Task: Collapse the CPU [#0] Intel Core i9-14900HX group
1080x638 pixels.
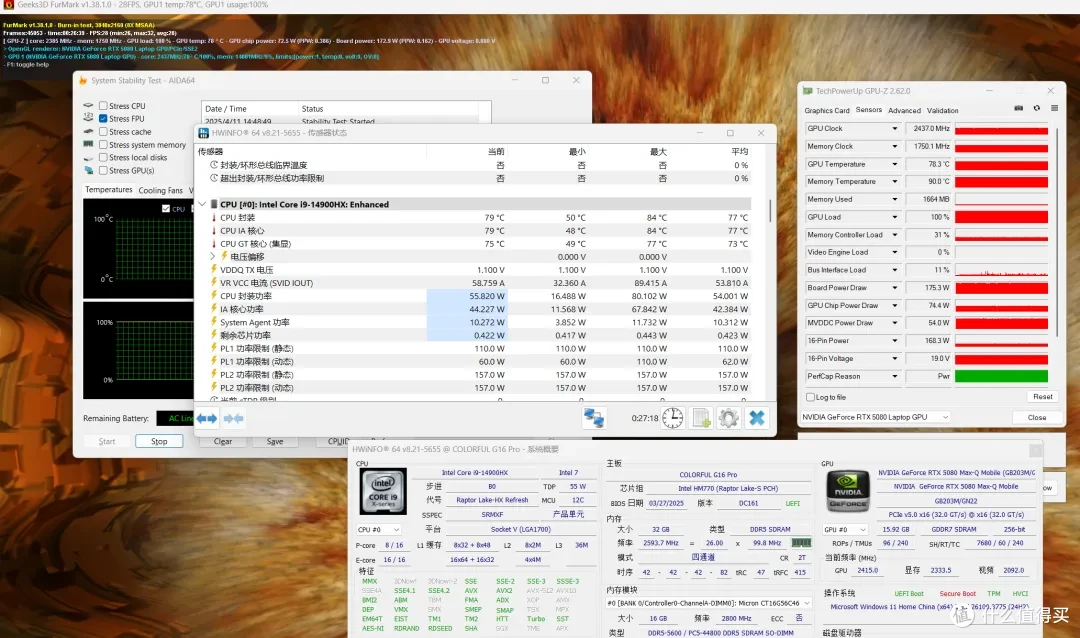Action: tap(202, 204)
